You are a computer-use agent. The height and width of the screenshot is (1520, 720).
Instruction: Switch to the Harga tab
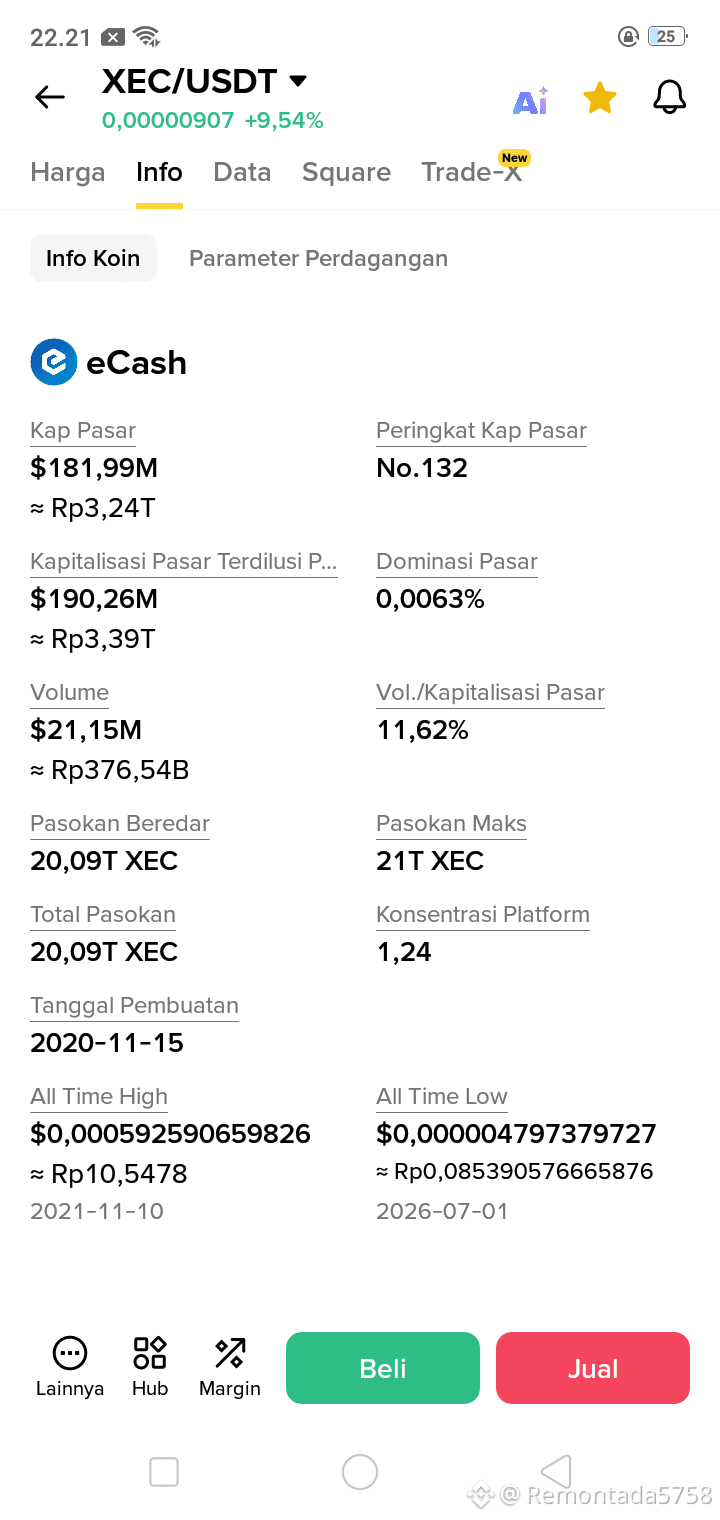[68, 172]
